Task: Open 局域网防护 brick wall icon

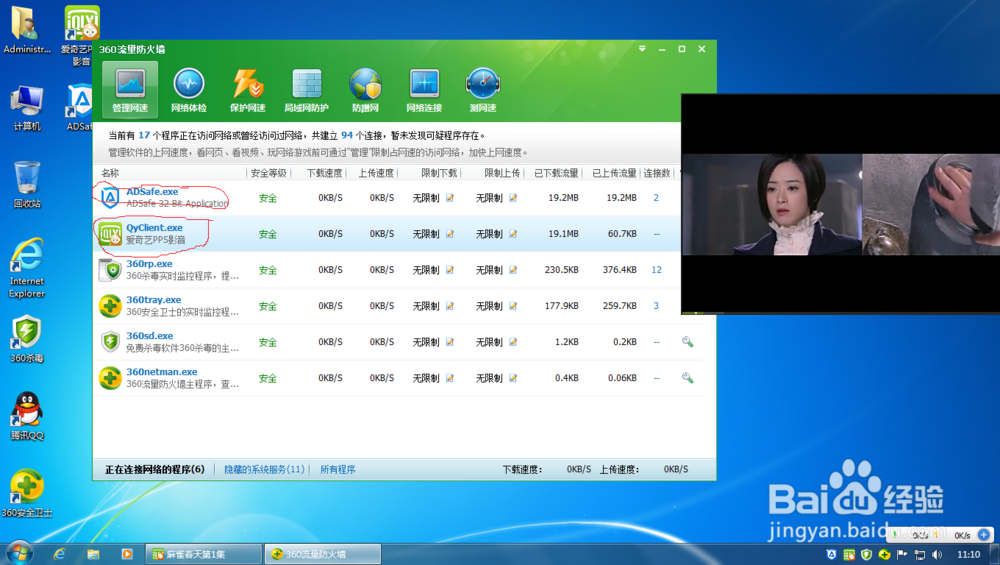Action: (306, 89)
